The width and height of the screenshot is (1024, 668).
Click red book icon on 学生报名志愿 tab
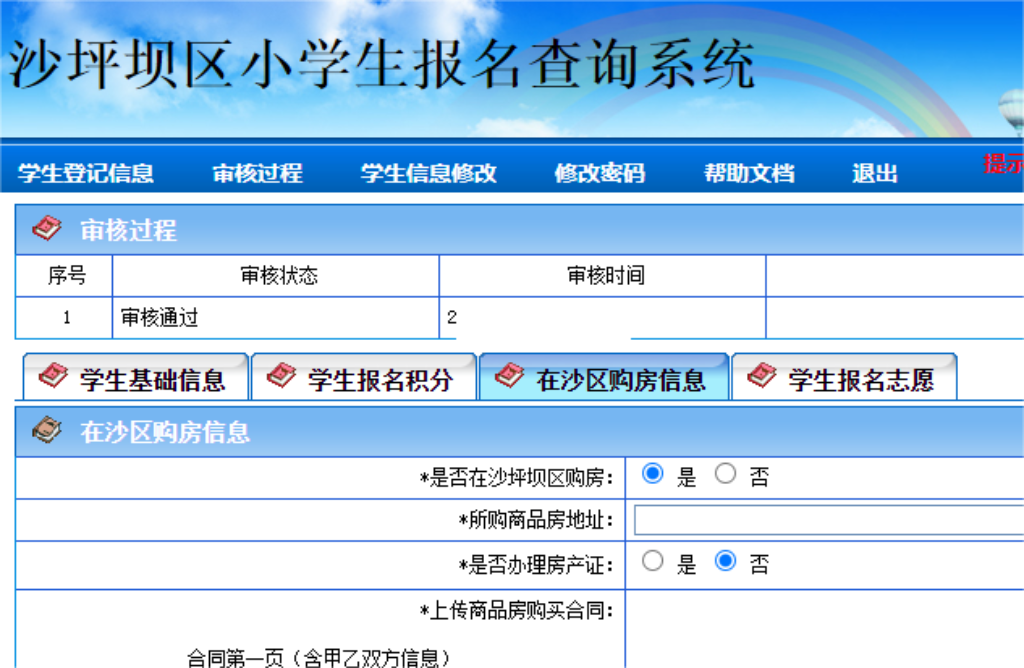click(x=761, y=375)
